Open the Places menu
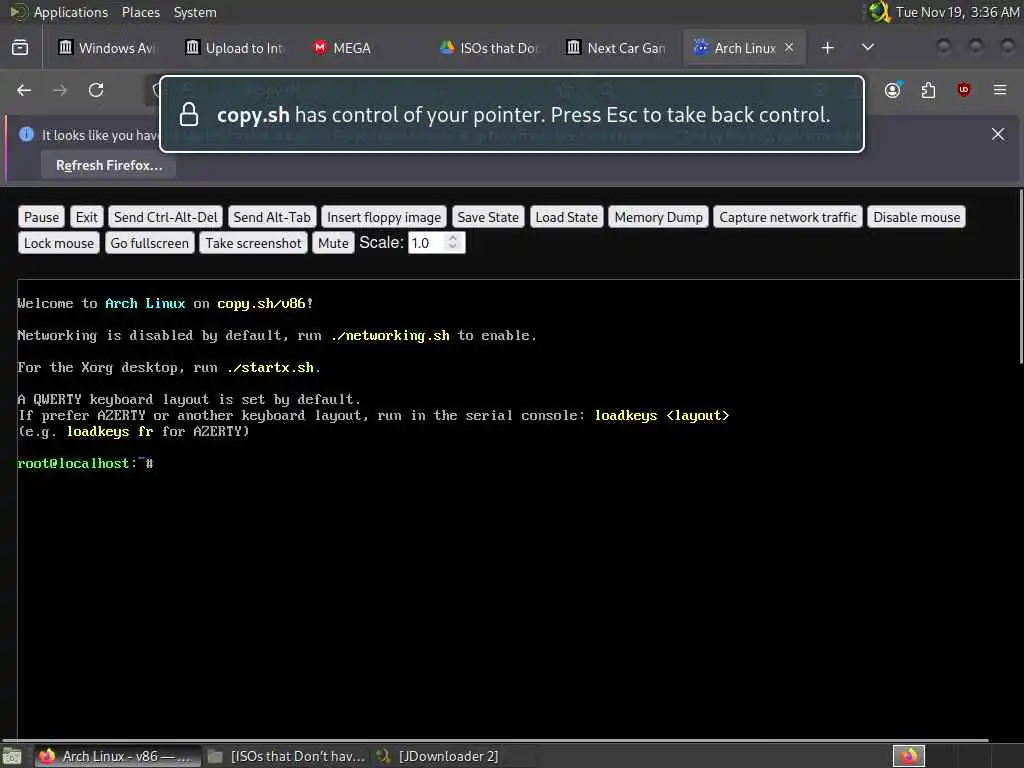Screen dimensions: 1024x768 [x=140, y=12]
